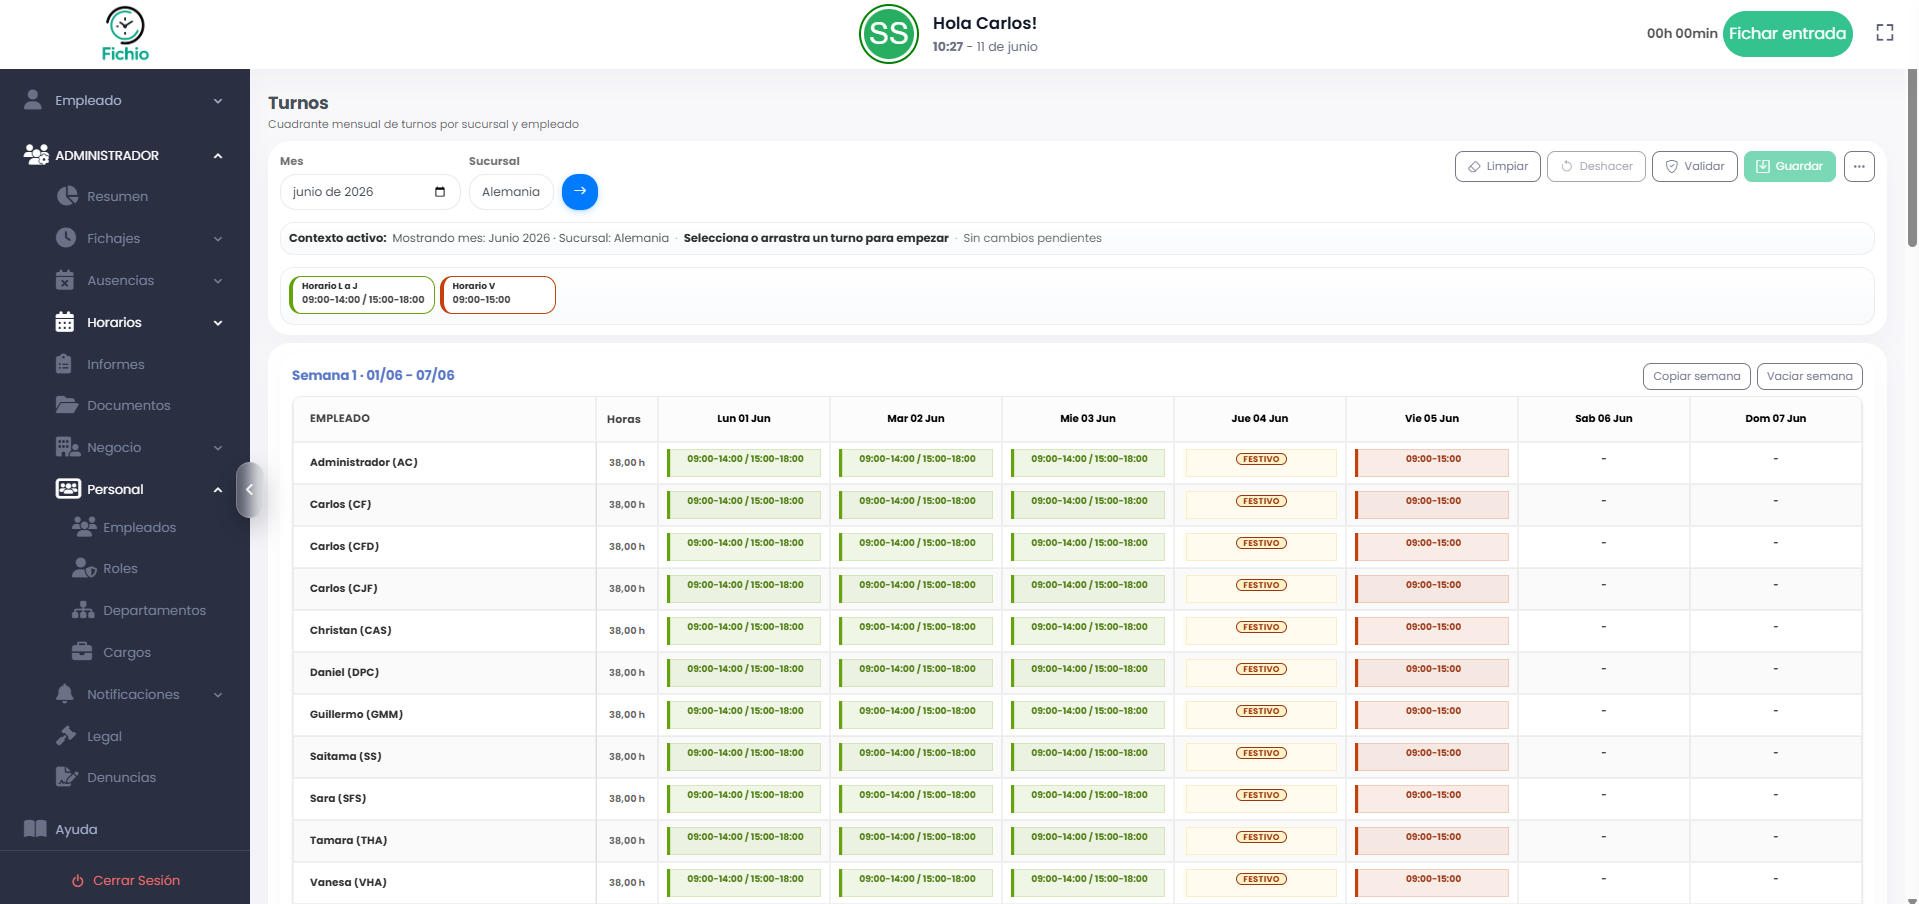
Task: Click the Deshacer button
Action: click(1596, 166)
